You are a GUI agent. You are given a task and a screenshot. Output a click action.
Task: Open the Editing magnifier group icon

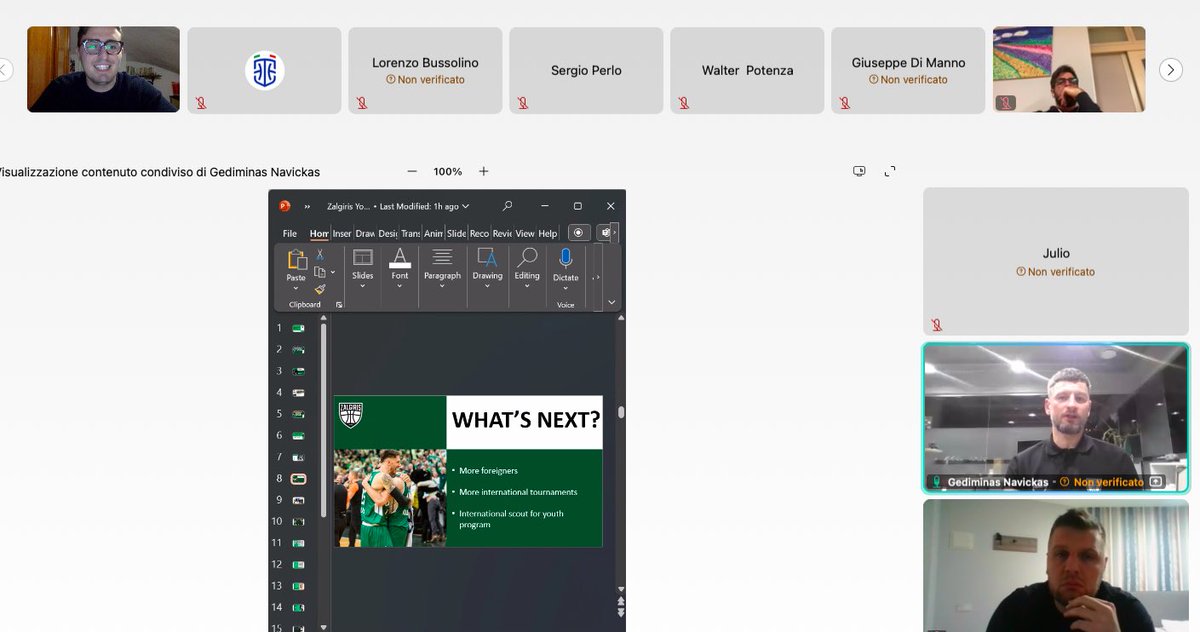point(527,258)
